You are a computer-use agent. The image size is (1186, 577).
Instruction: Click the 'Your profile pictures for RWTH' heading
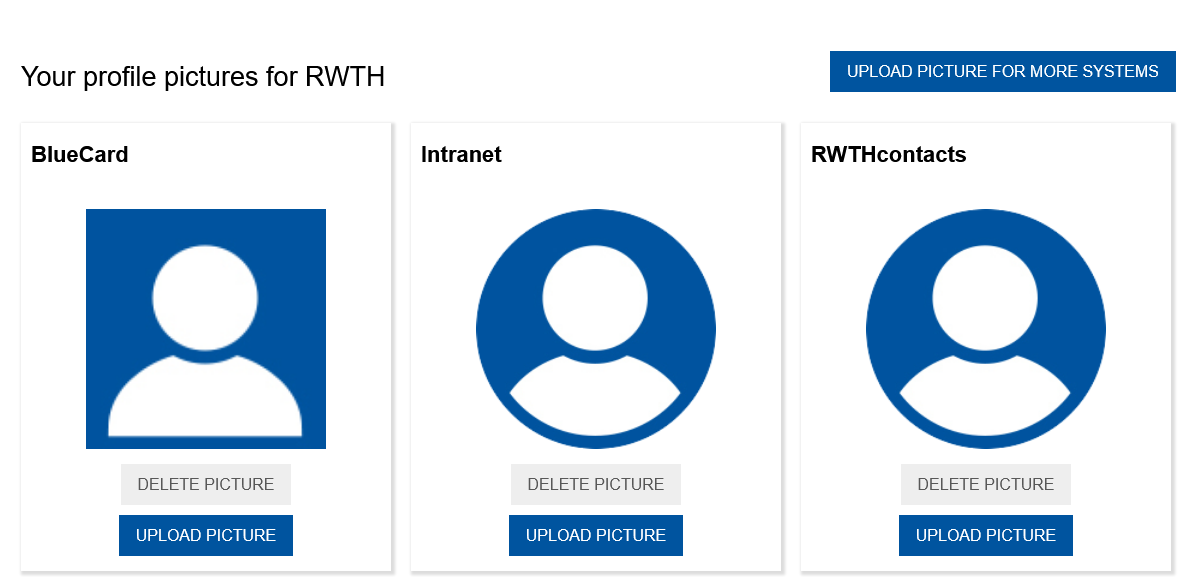pos(203,77)
